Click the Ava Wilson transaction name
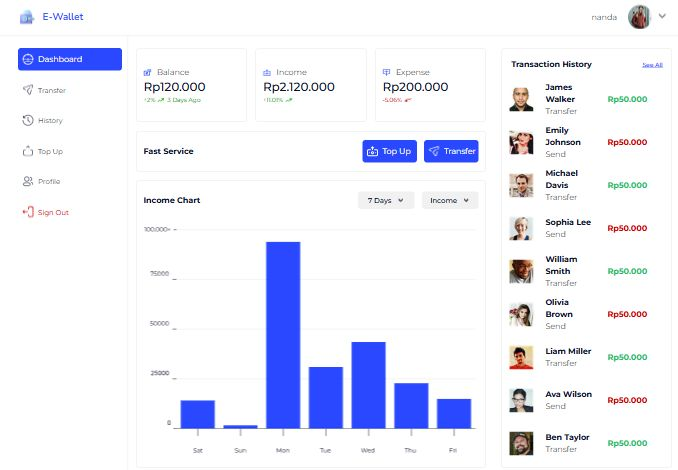Viewport: 678px width, 470px height. pos(569,394)
